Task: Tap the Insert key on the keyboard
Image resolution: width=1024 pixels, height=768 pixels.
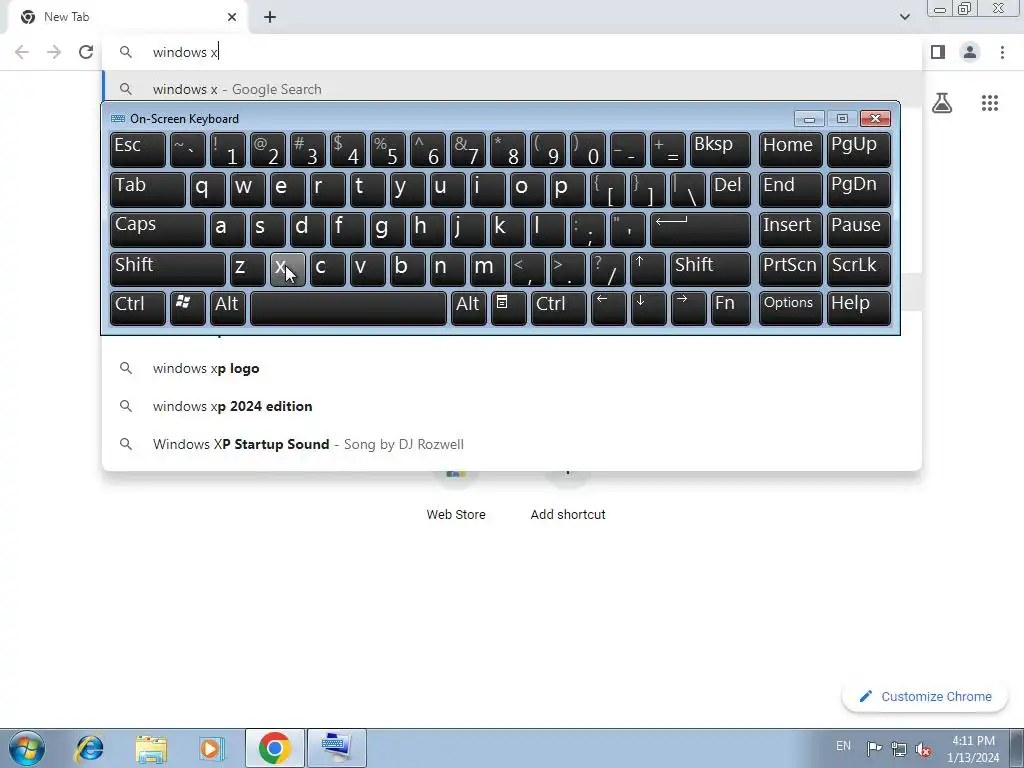Action: 790,229
